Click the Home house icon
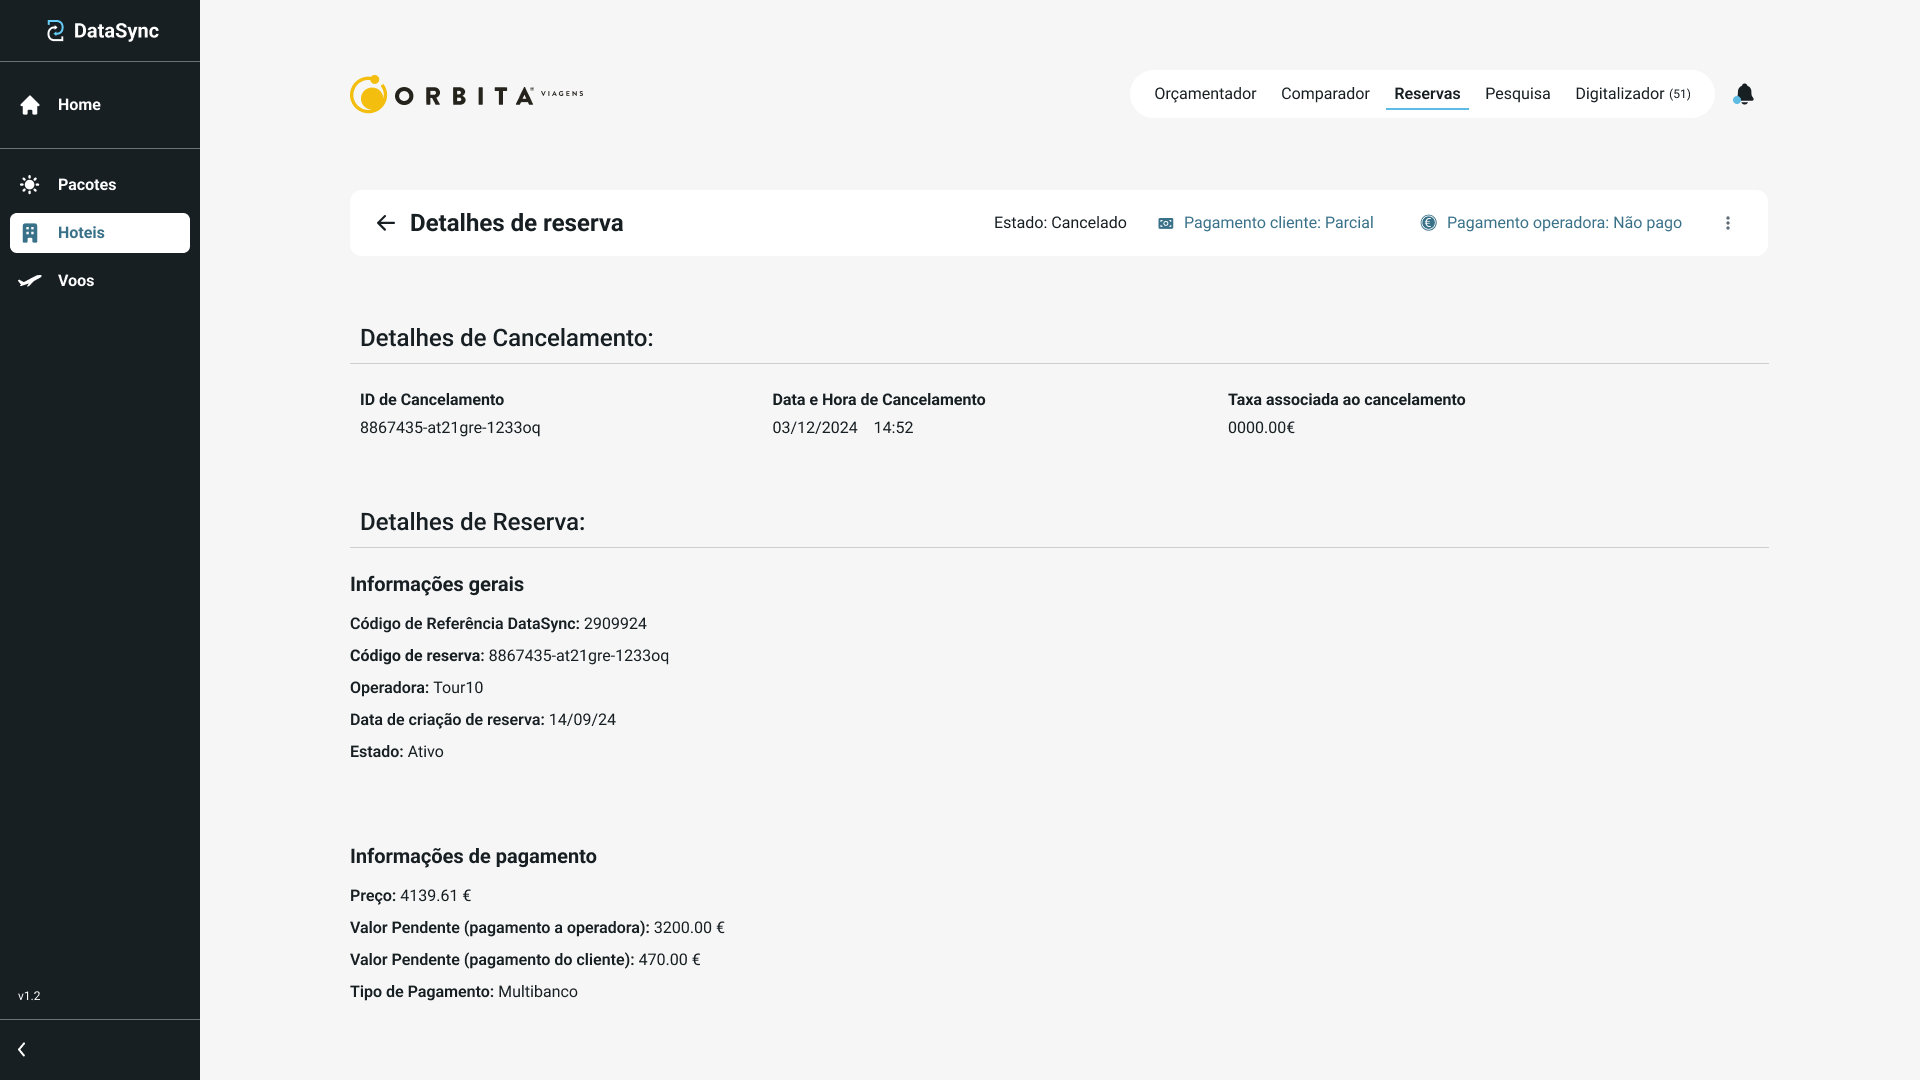Image resolution: width=1920 pixels, height=1080 pixels. (x=30, y=105)
